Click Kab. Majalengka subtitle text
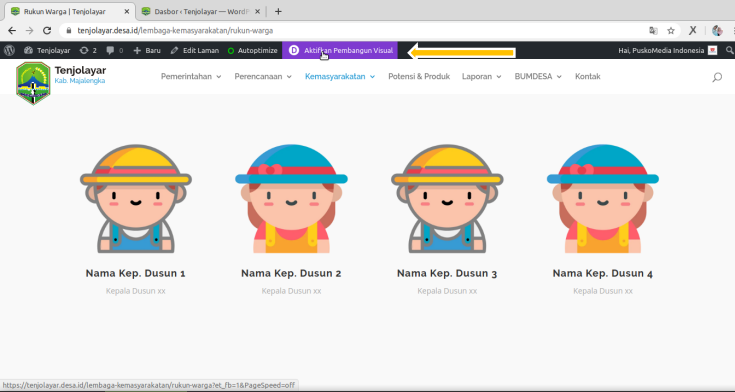 coord(80,81)
